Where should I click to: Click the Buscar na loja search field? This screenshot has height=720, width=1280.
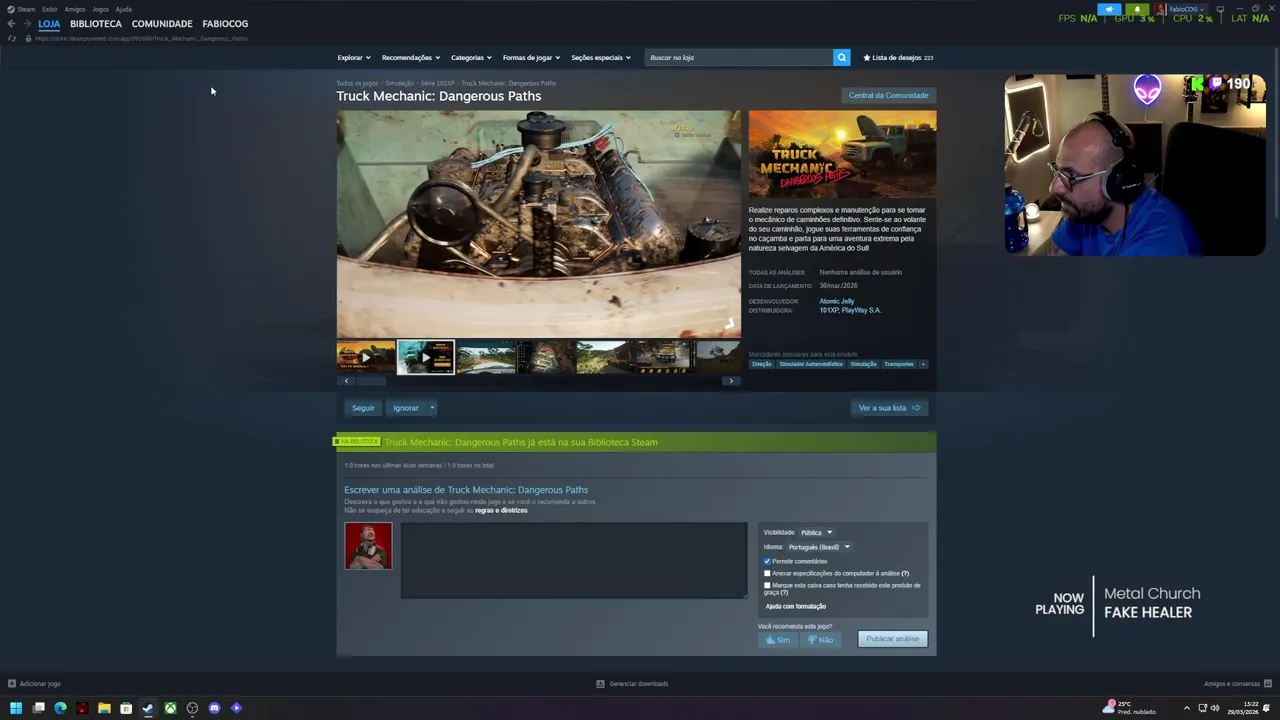(x=738, y=57)
